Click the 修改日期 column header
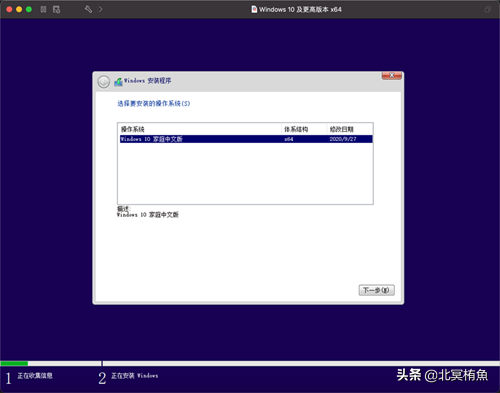Screen dimensions: 500x393 [x=341, y=129]
